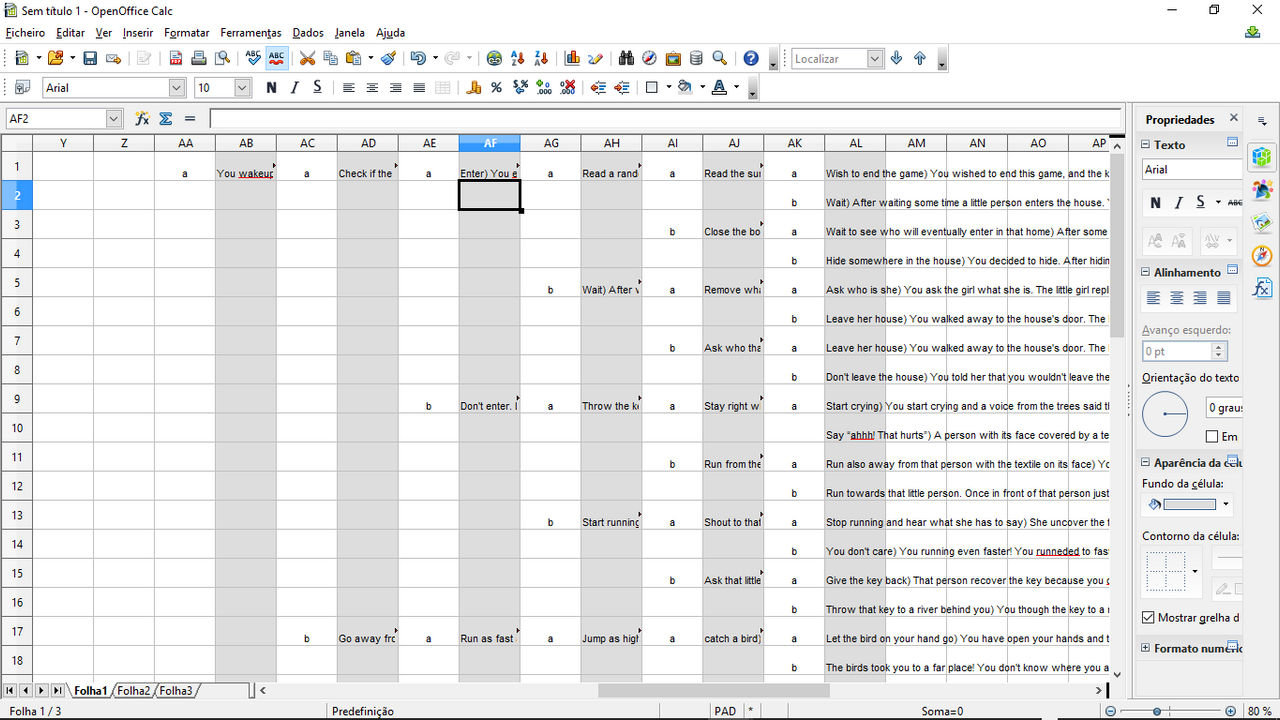
Task: Decrease indent in formatting toolbar
Action: [x=598, y=88]
